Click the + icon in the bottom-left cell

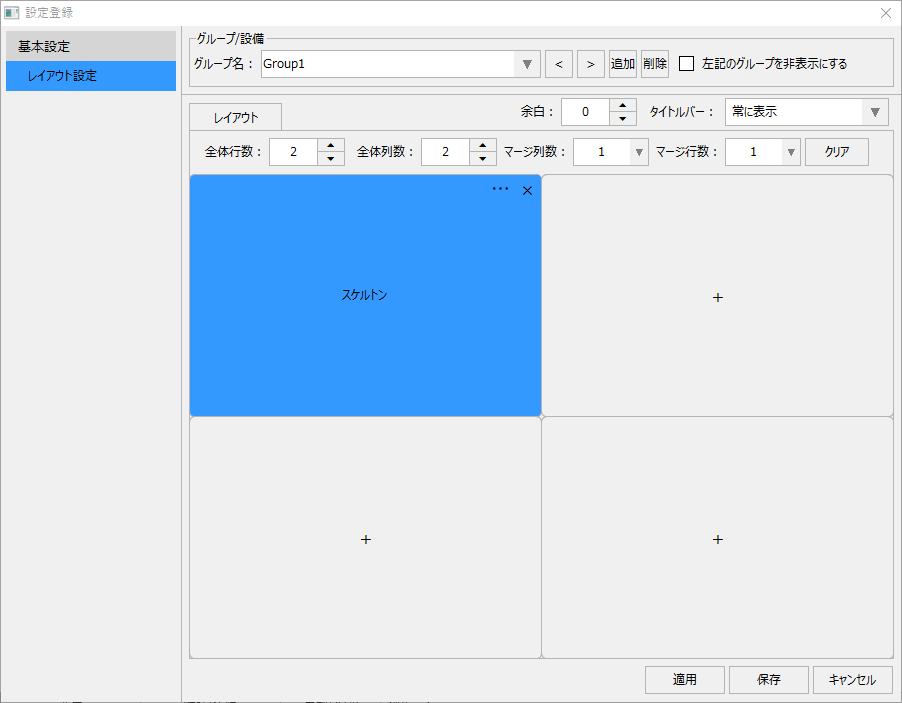(365, 539)
